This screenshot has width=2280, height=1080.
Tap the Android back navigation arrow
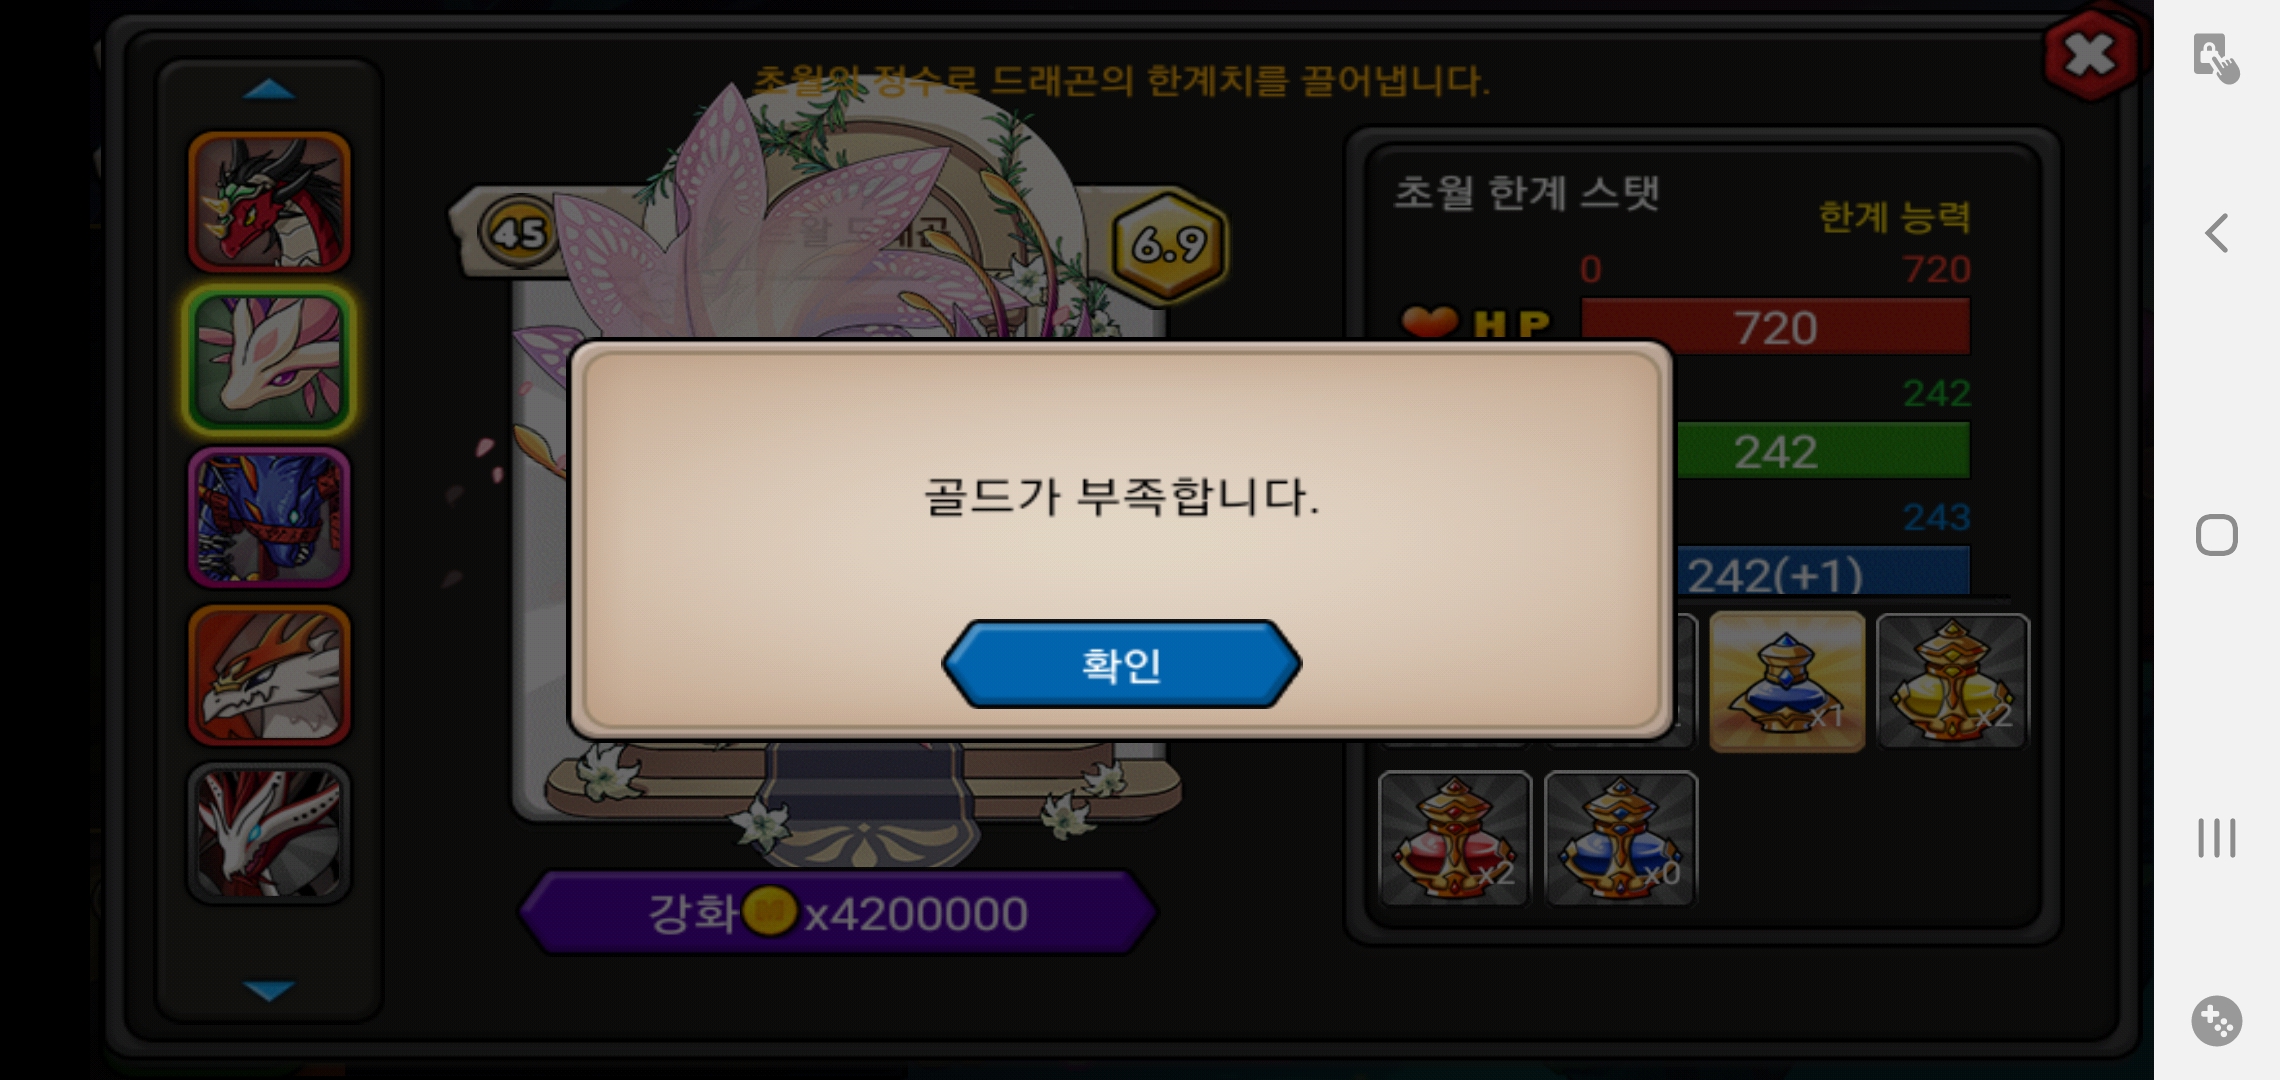[x=2217, y=233]
